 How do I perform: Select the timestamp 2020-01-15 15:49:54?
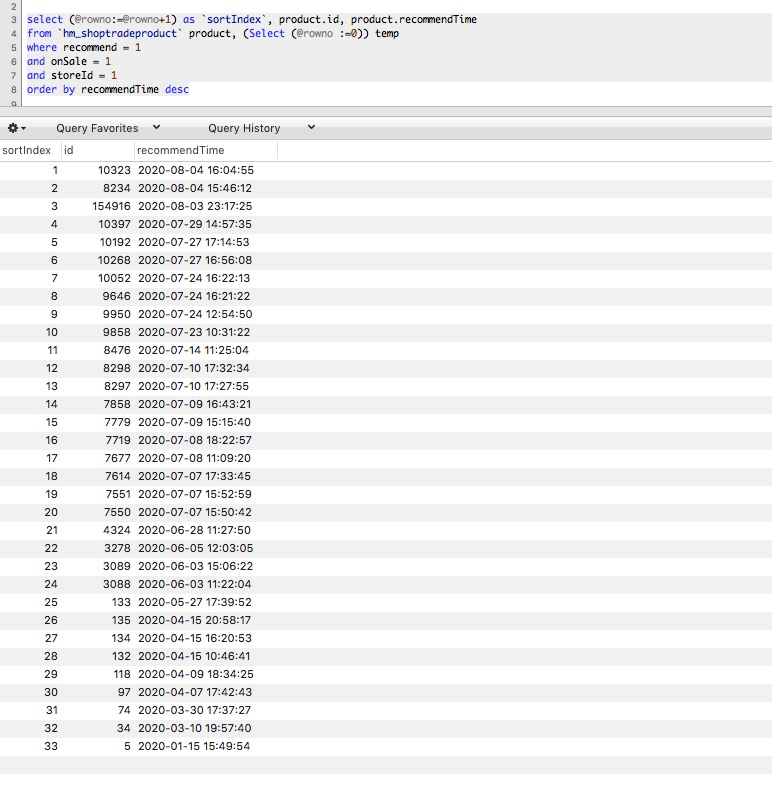pyautogui.click(x=195, y=746)
